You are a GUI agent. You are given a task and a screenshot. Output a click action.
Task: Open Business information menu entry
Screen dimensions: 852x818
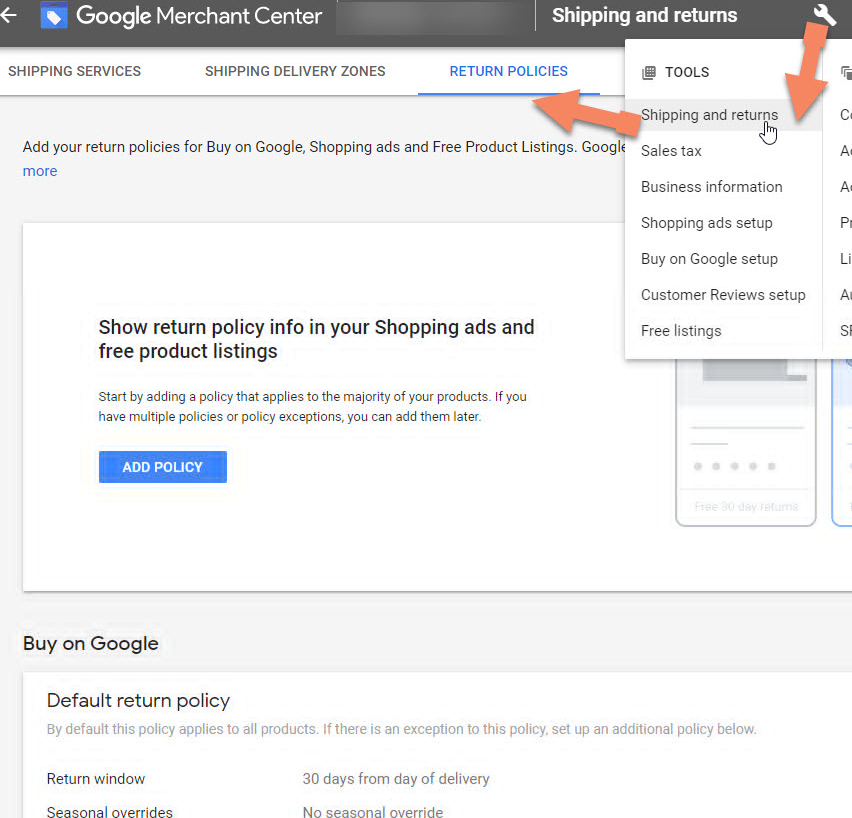pos(711,187)
